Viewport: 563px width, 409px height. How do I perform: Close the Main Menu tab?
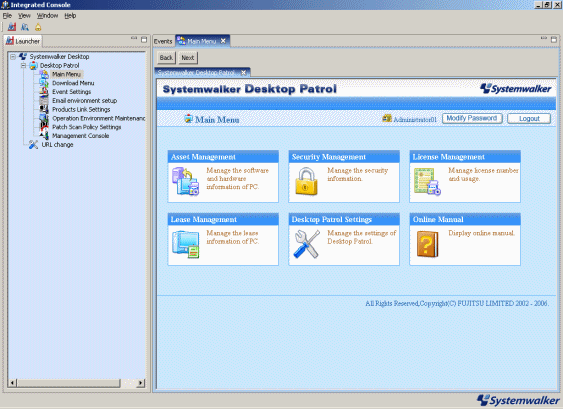pyautogui.click(x=223, y=41)
